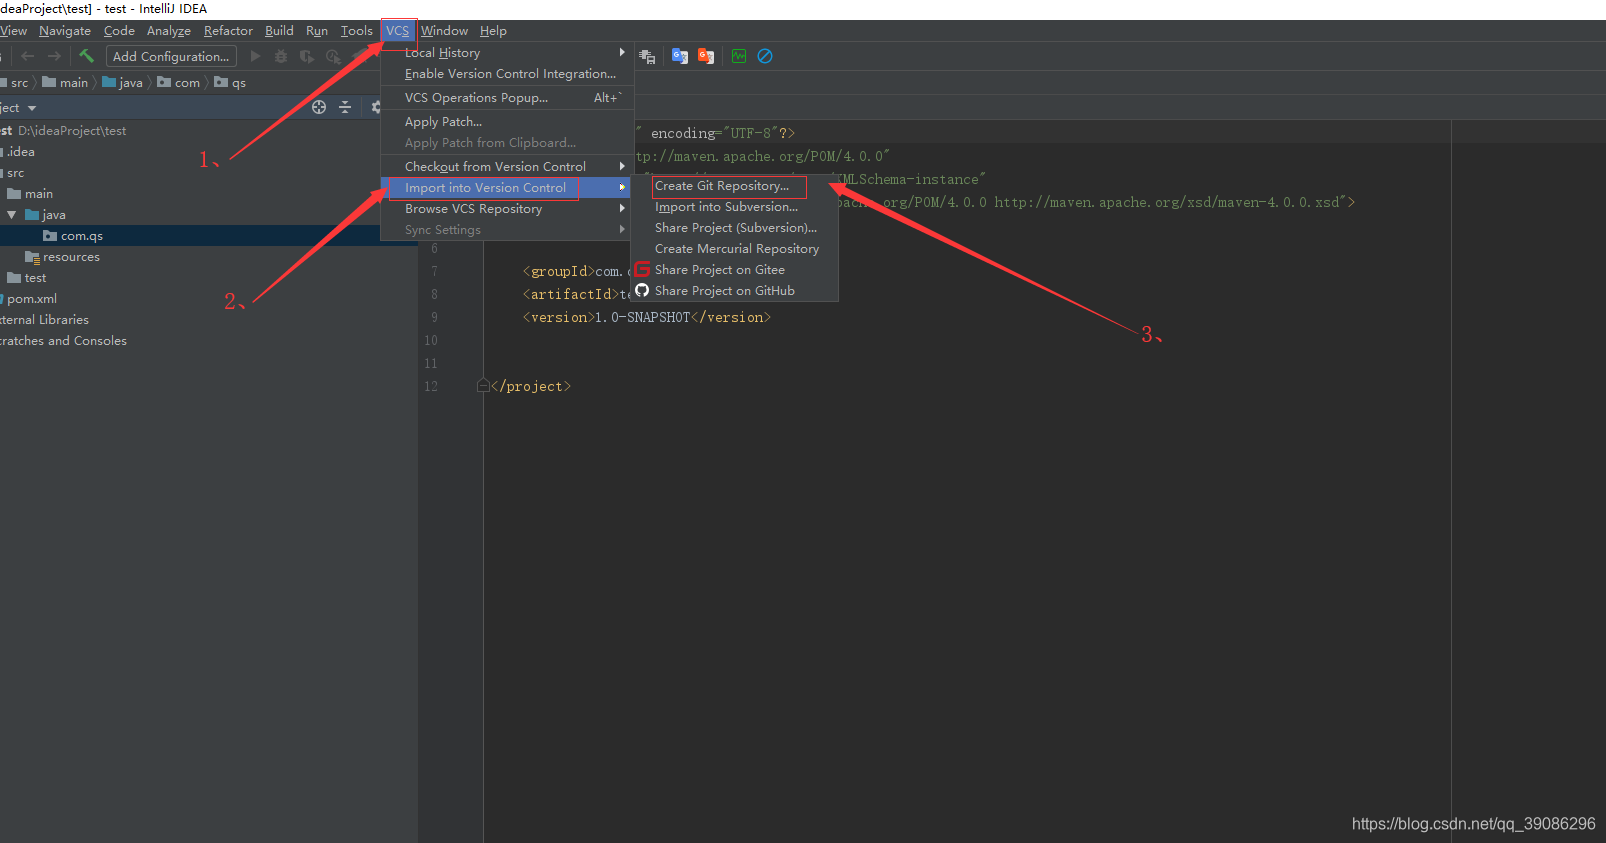Expand Sync Settings submenu arrow
This screenshot has height=843, width=1606.
point(622,229)
